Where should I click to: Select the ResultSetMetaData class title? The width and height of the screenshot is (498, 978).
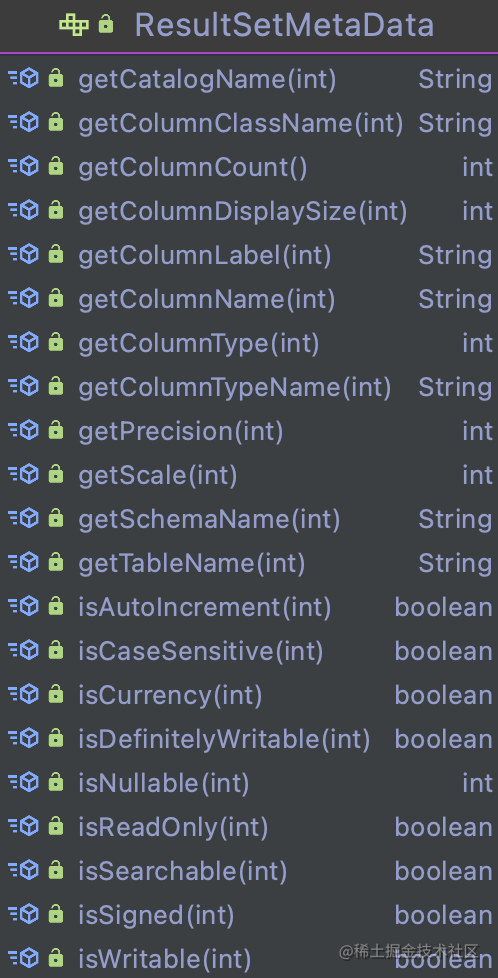tap(284, 25)
